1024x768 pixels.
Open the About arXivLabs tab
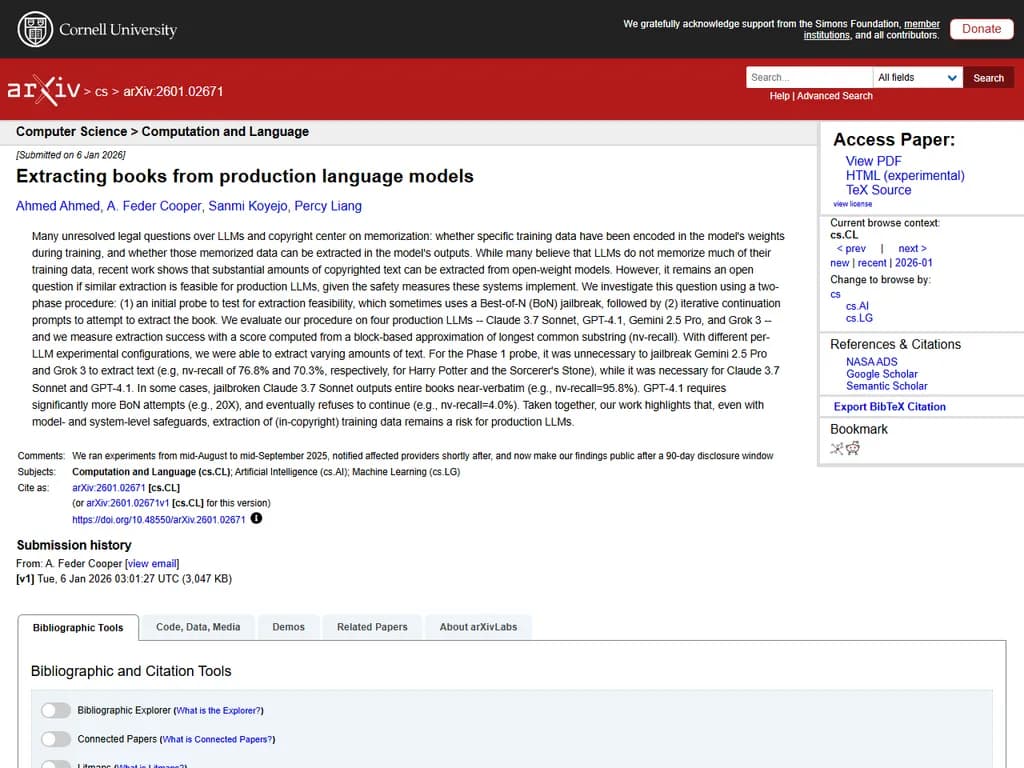pyautogui.click(x=479, y=627)
